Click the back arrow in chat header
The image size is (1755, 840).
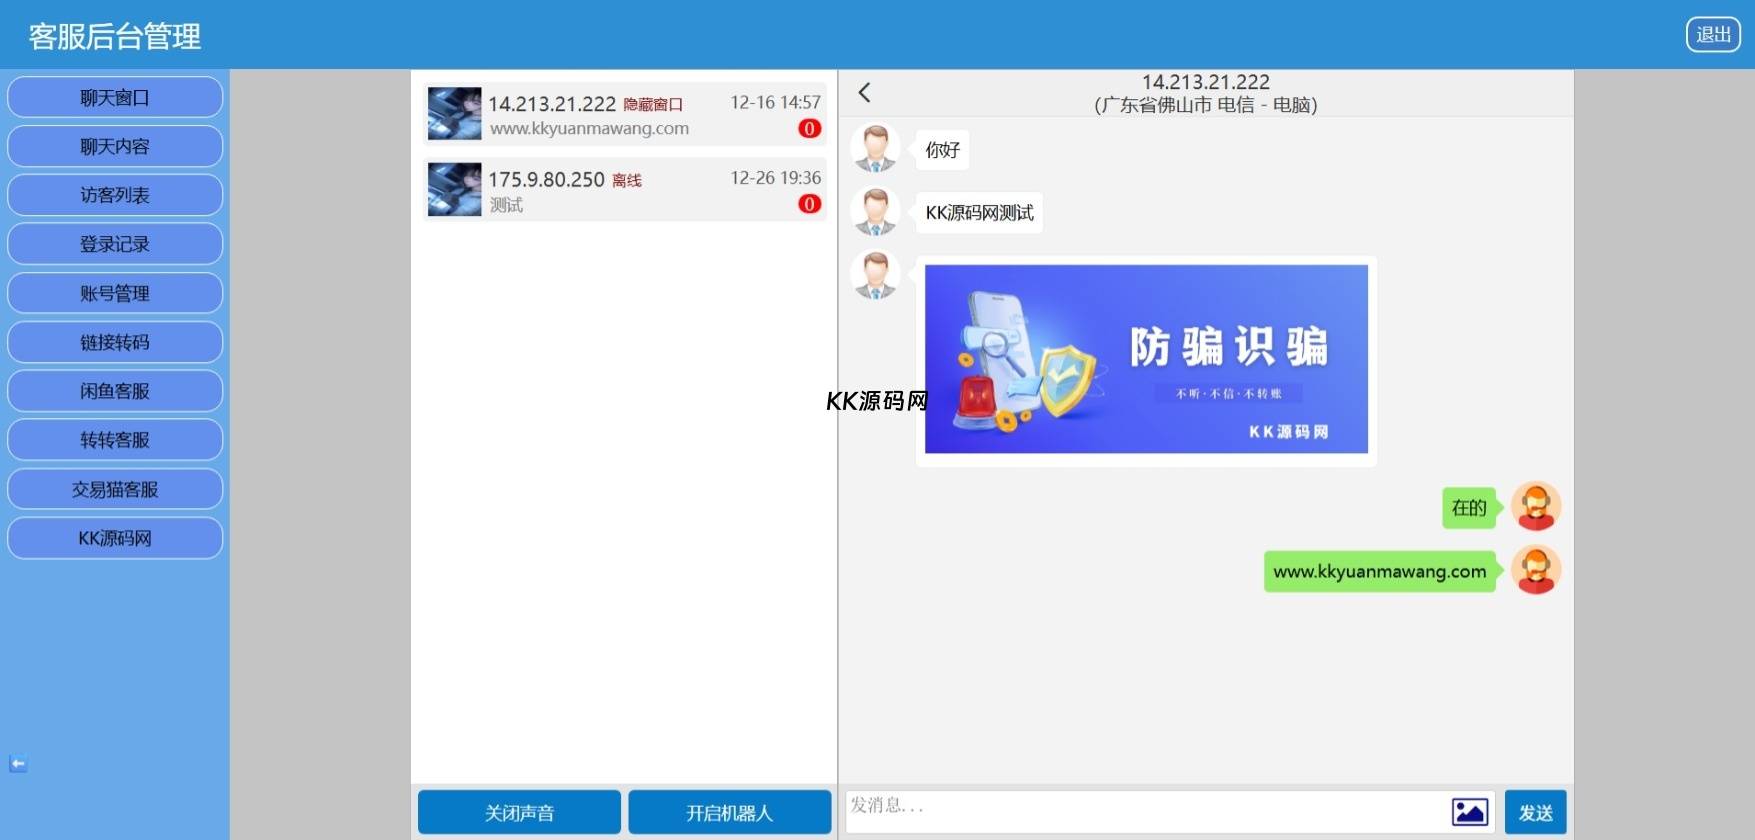(865, 93)
